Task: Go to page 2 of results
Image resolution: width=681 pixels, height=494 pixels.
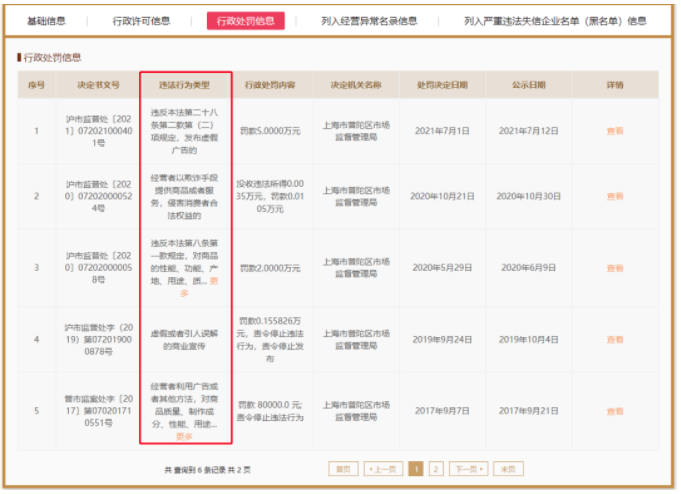Action: [436, 469]
